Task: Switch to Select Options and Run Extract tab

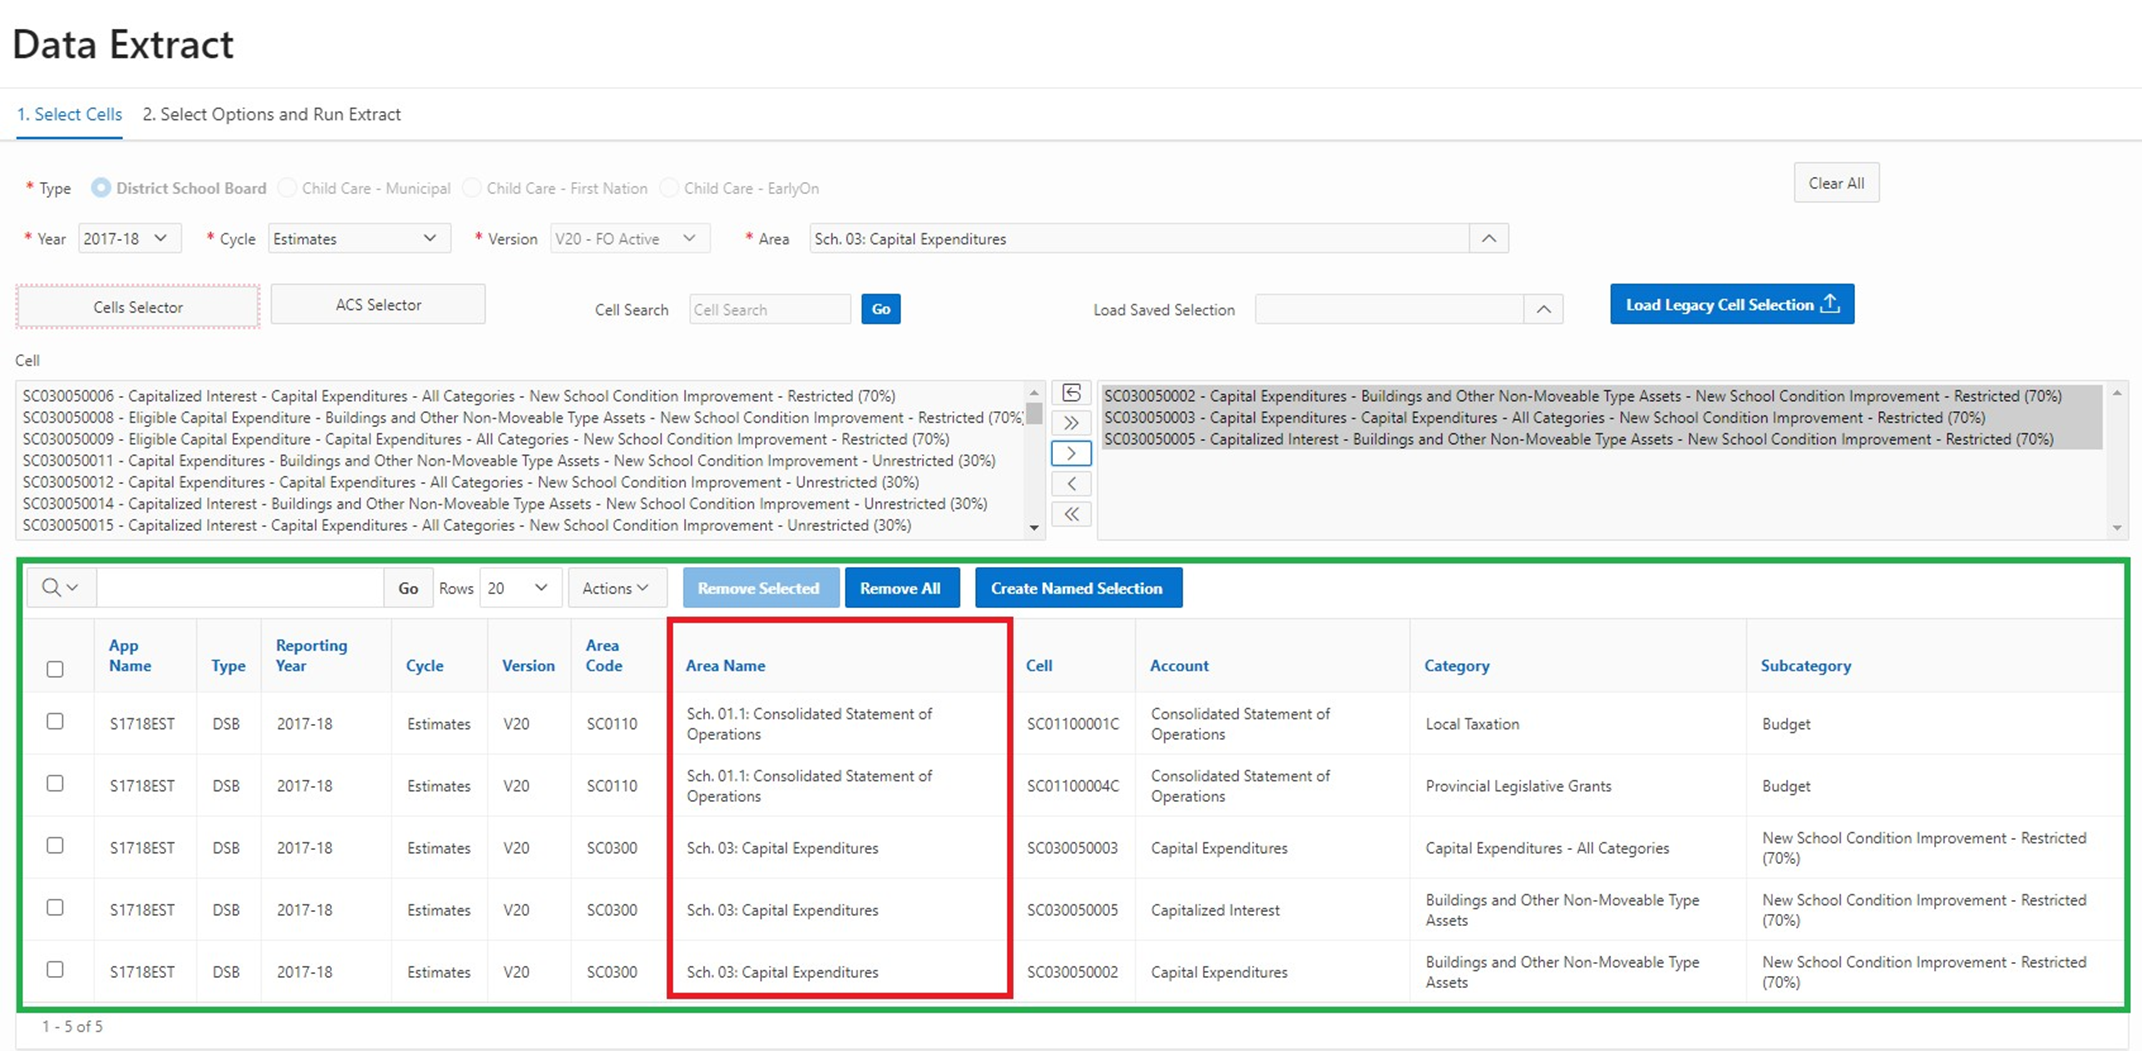Action: pos(271,114)
